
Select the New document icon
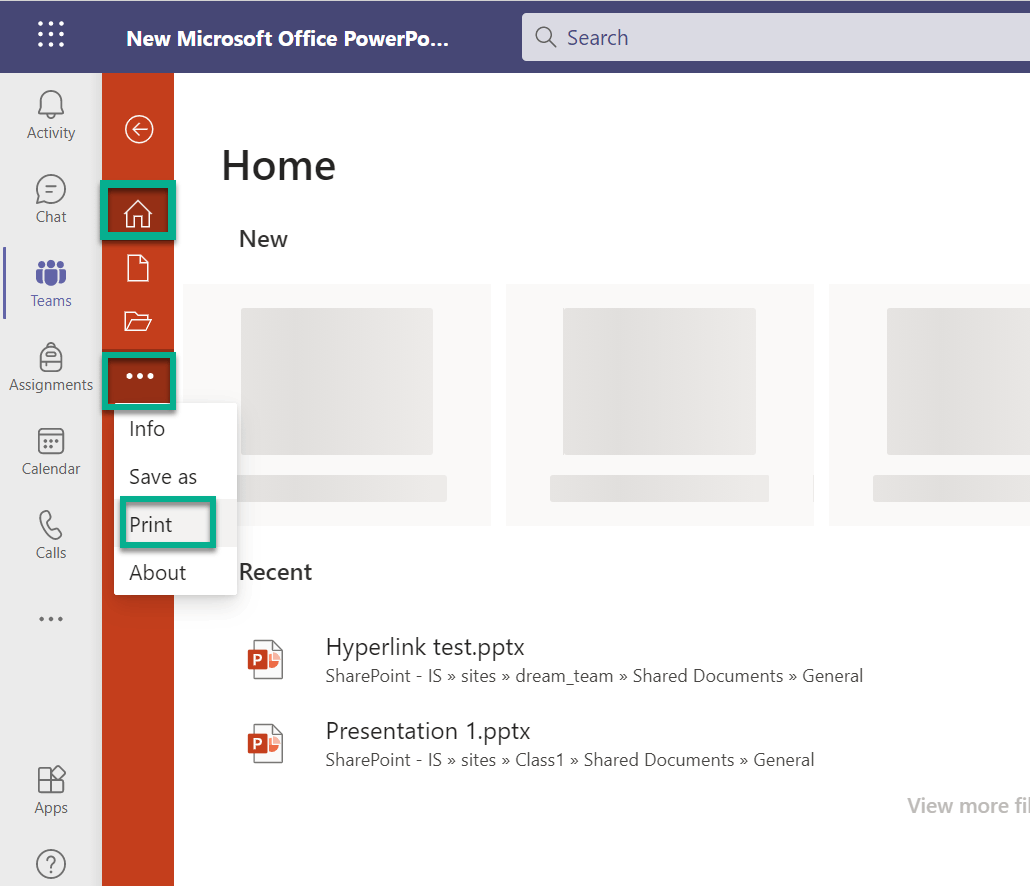point(138,269)
